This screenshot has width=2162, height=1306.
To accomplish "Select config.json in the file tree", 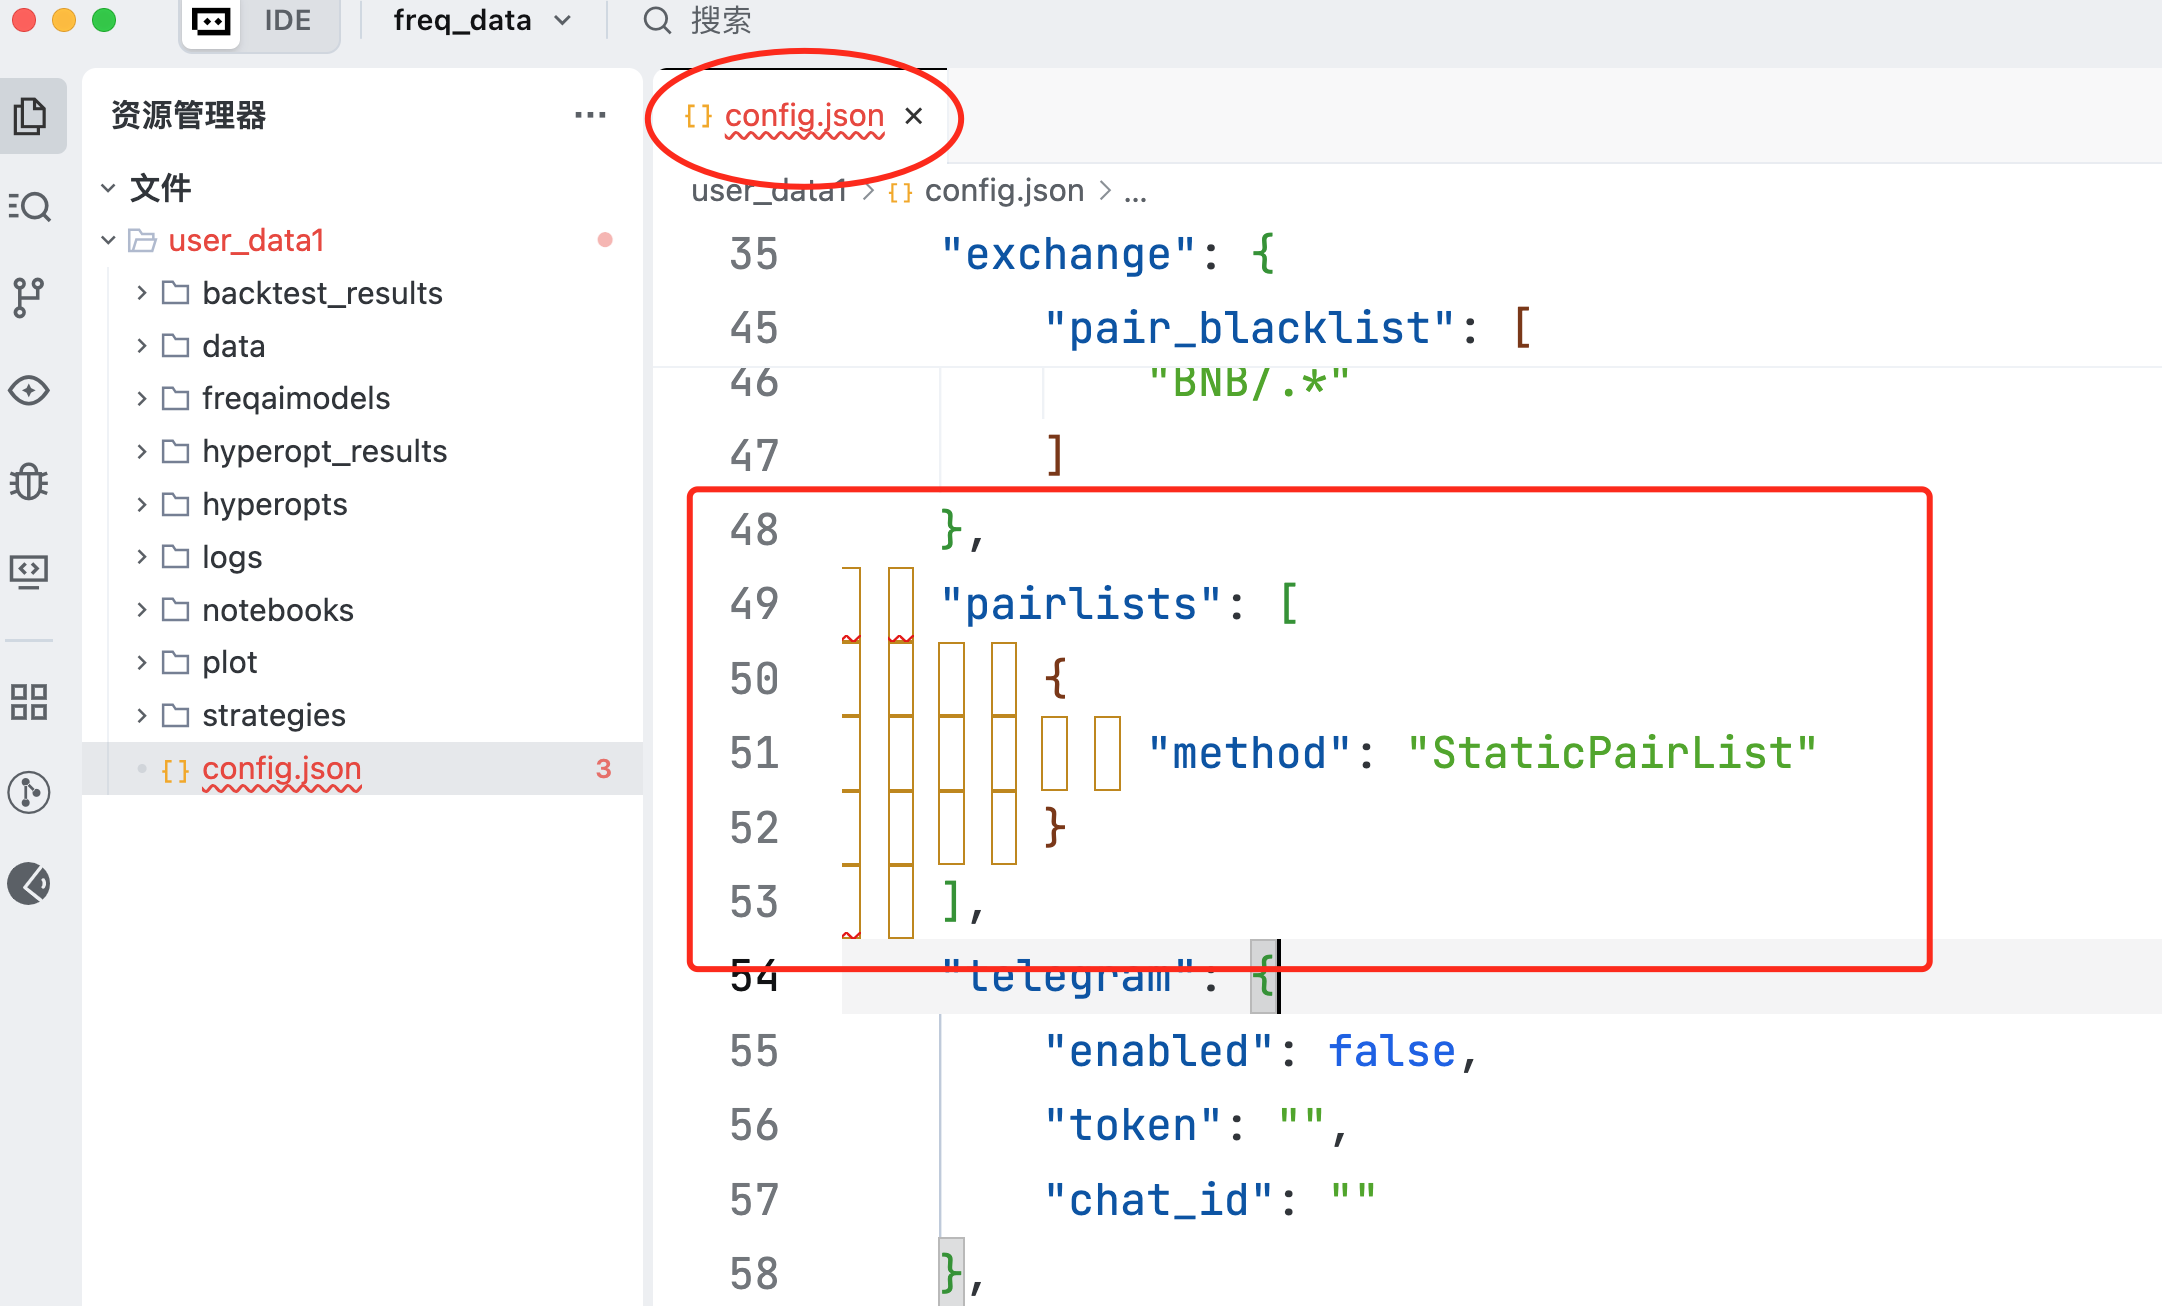I will click(281, 768).
